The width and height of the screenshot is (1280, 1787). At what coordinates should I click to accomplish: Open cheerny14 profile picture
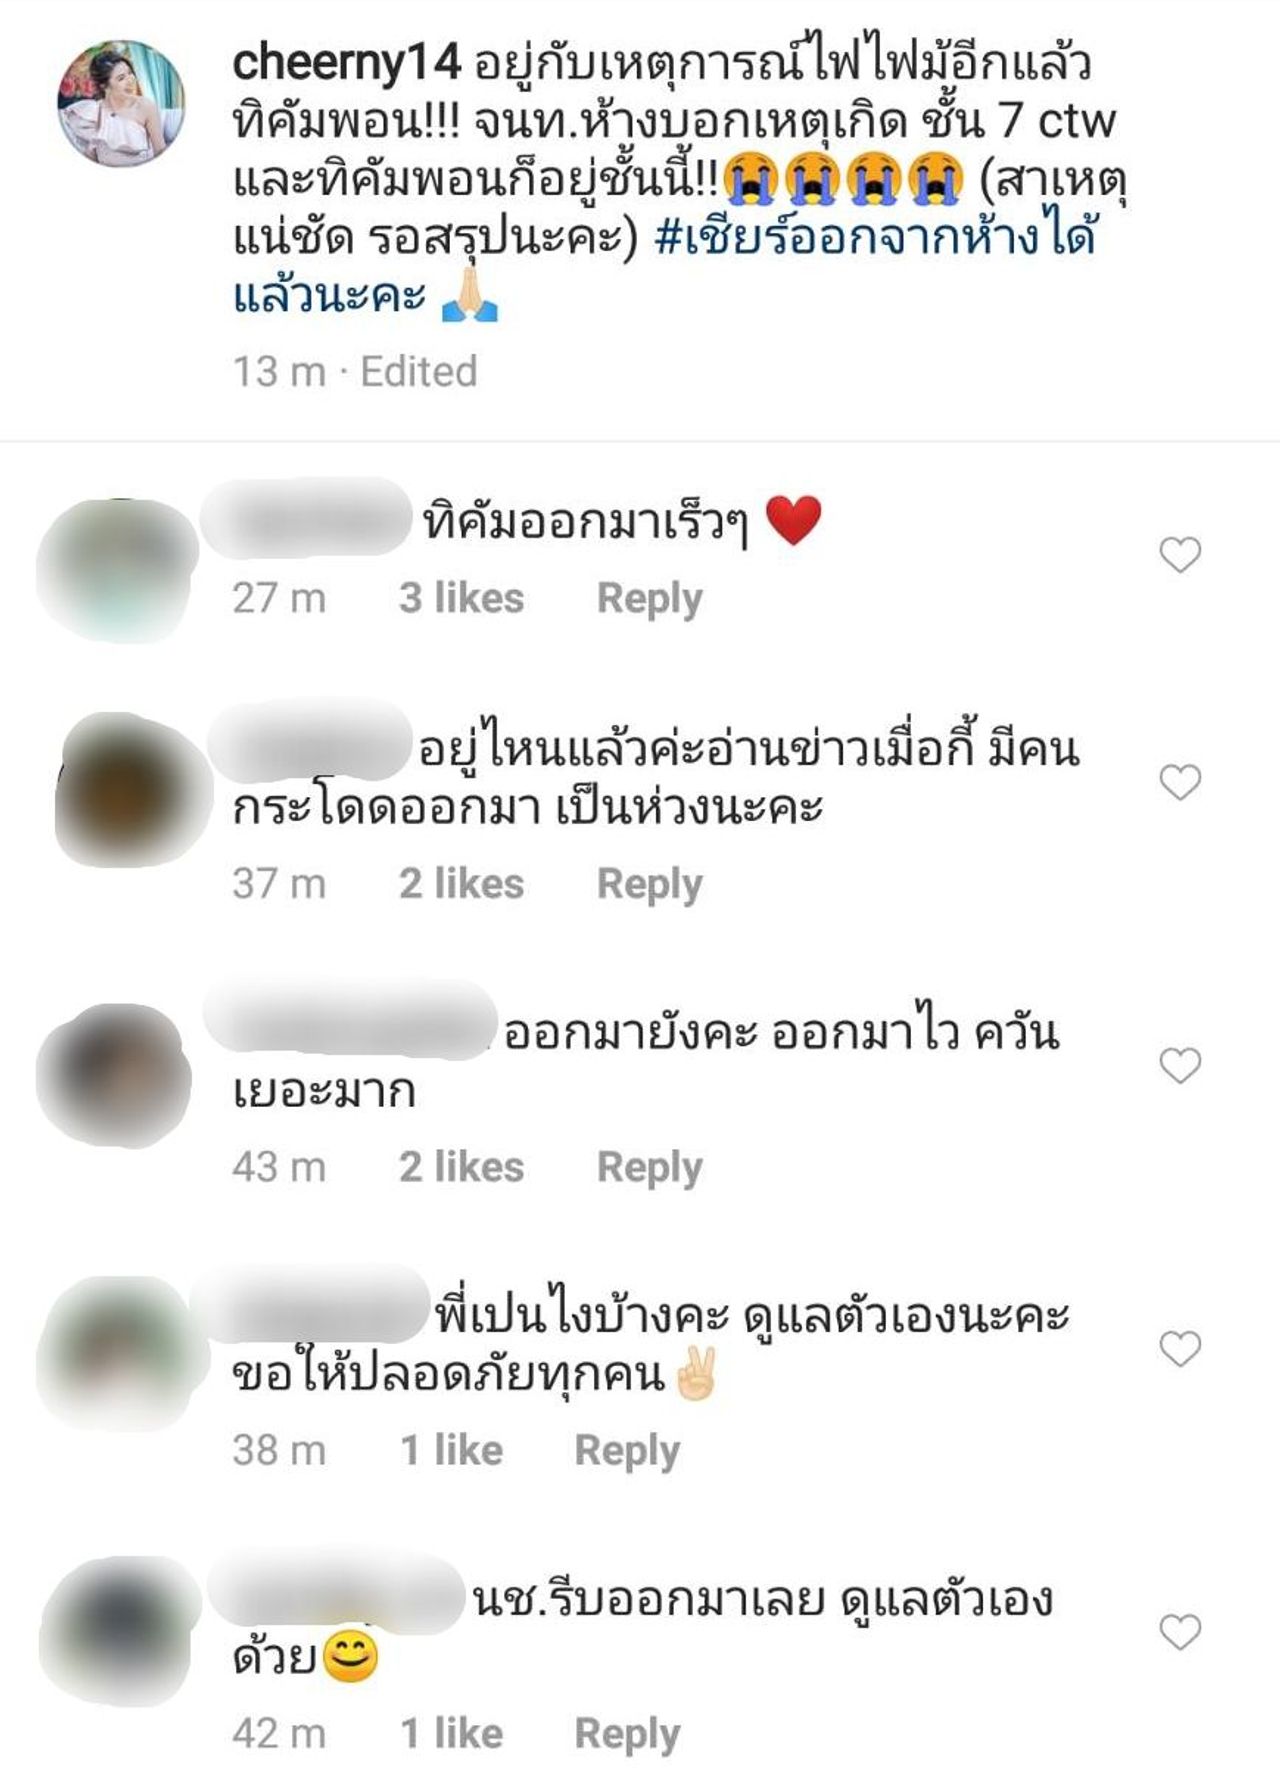tap(121, 103)
